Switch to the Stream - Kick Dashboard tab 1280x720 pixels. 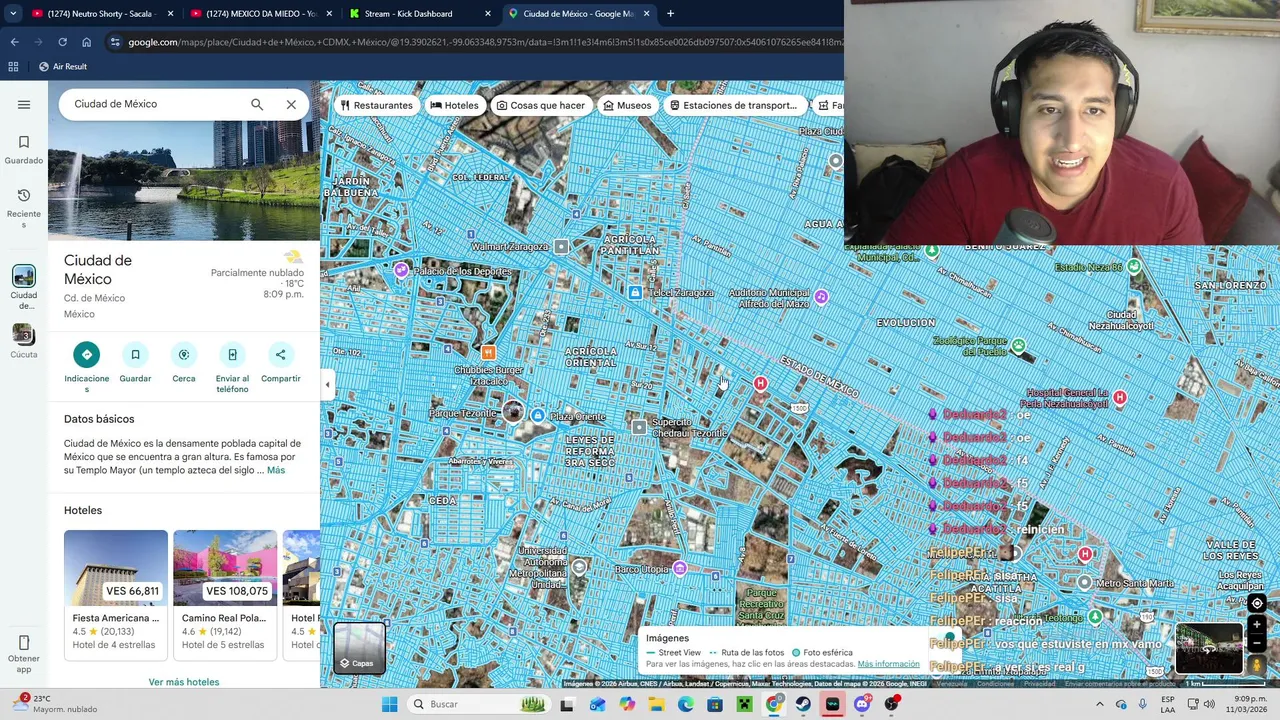point(420,14)
